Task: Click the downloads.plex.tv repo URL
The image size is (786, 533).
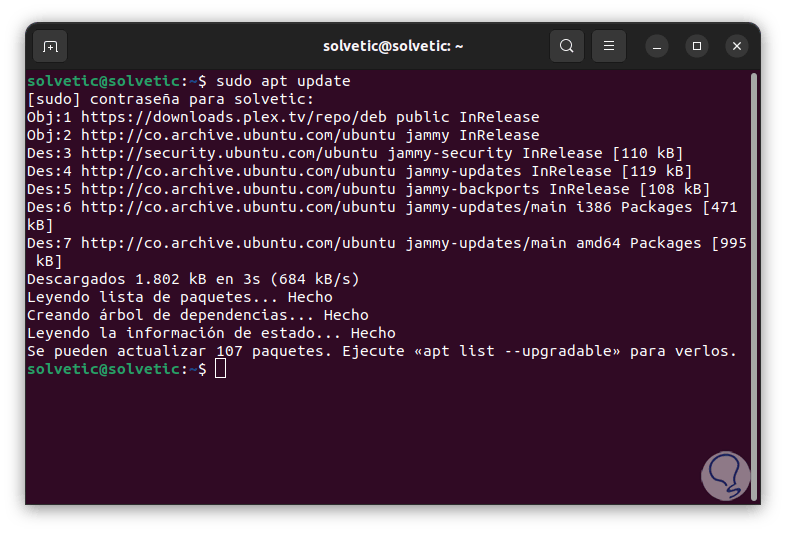Action: tap(234, 117)
